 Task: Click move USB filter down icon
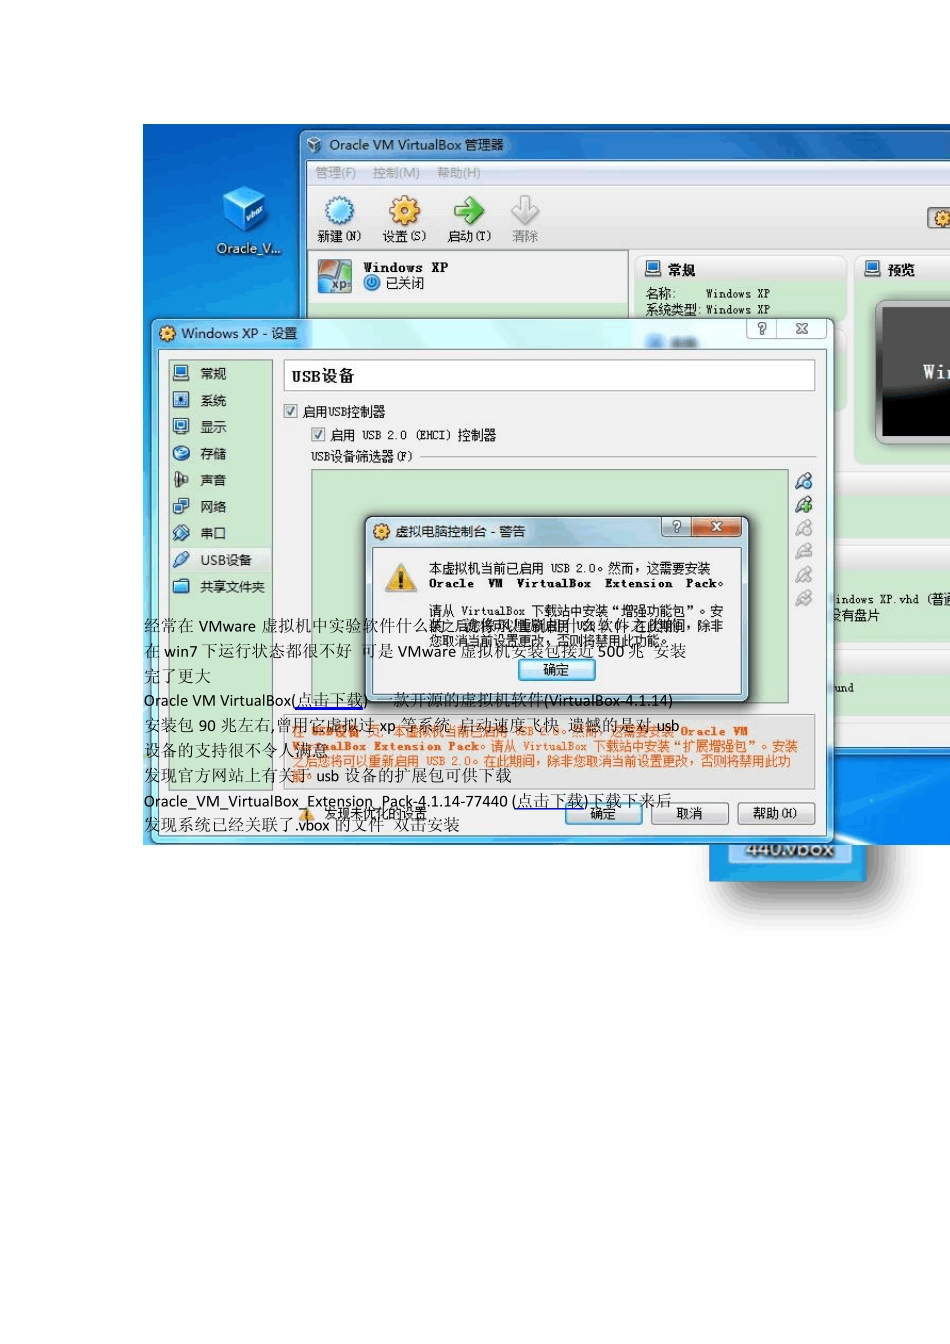[x=804, y=598]
